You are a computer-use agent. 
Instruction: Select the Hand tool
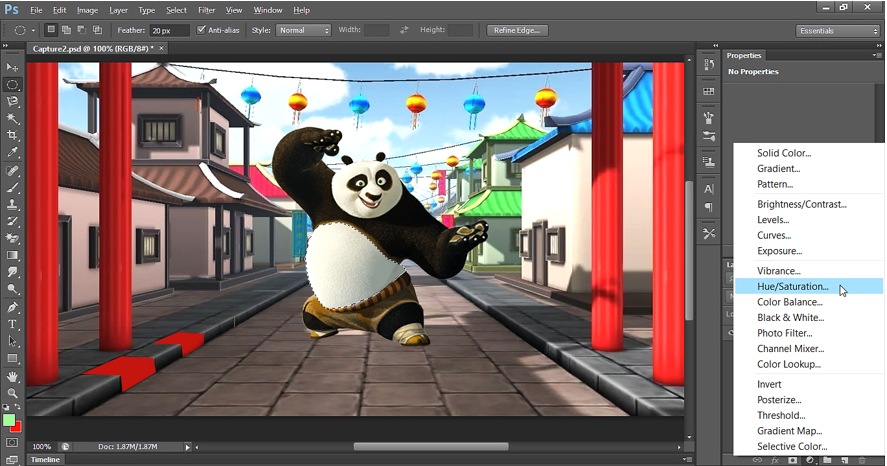coord(12,377)
